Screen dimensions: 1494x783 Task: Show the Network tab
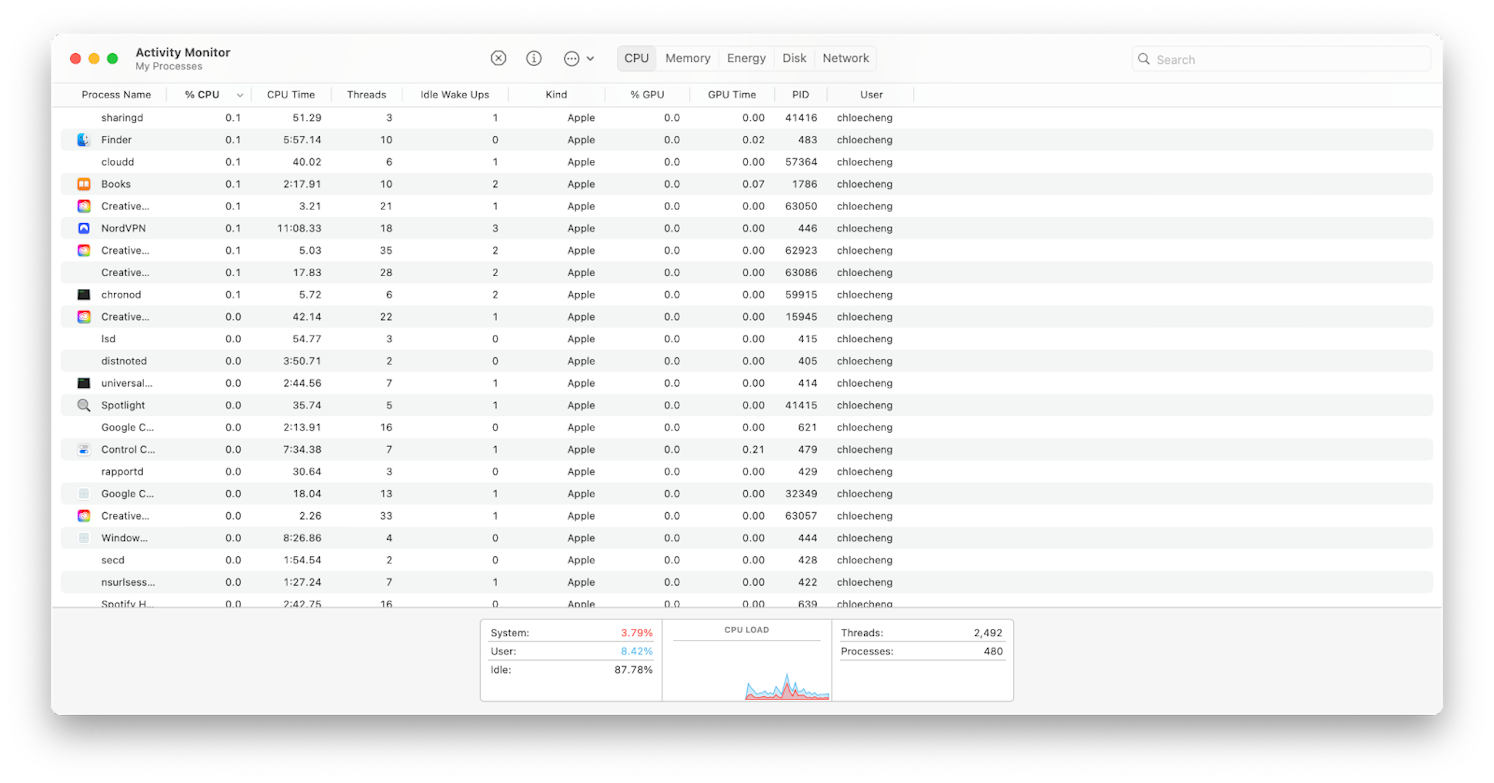(845, 58)
